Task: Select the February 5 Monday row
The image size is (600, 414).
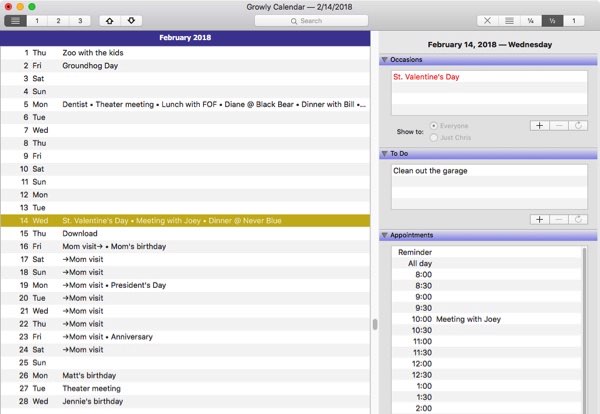Action: click(x=185, y=103)
